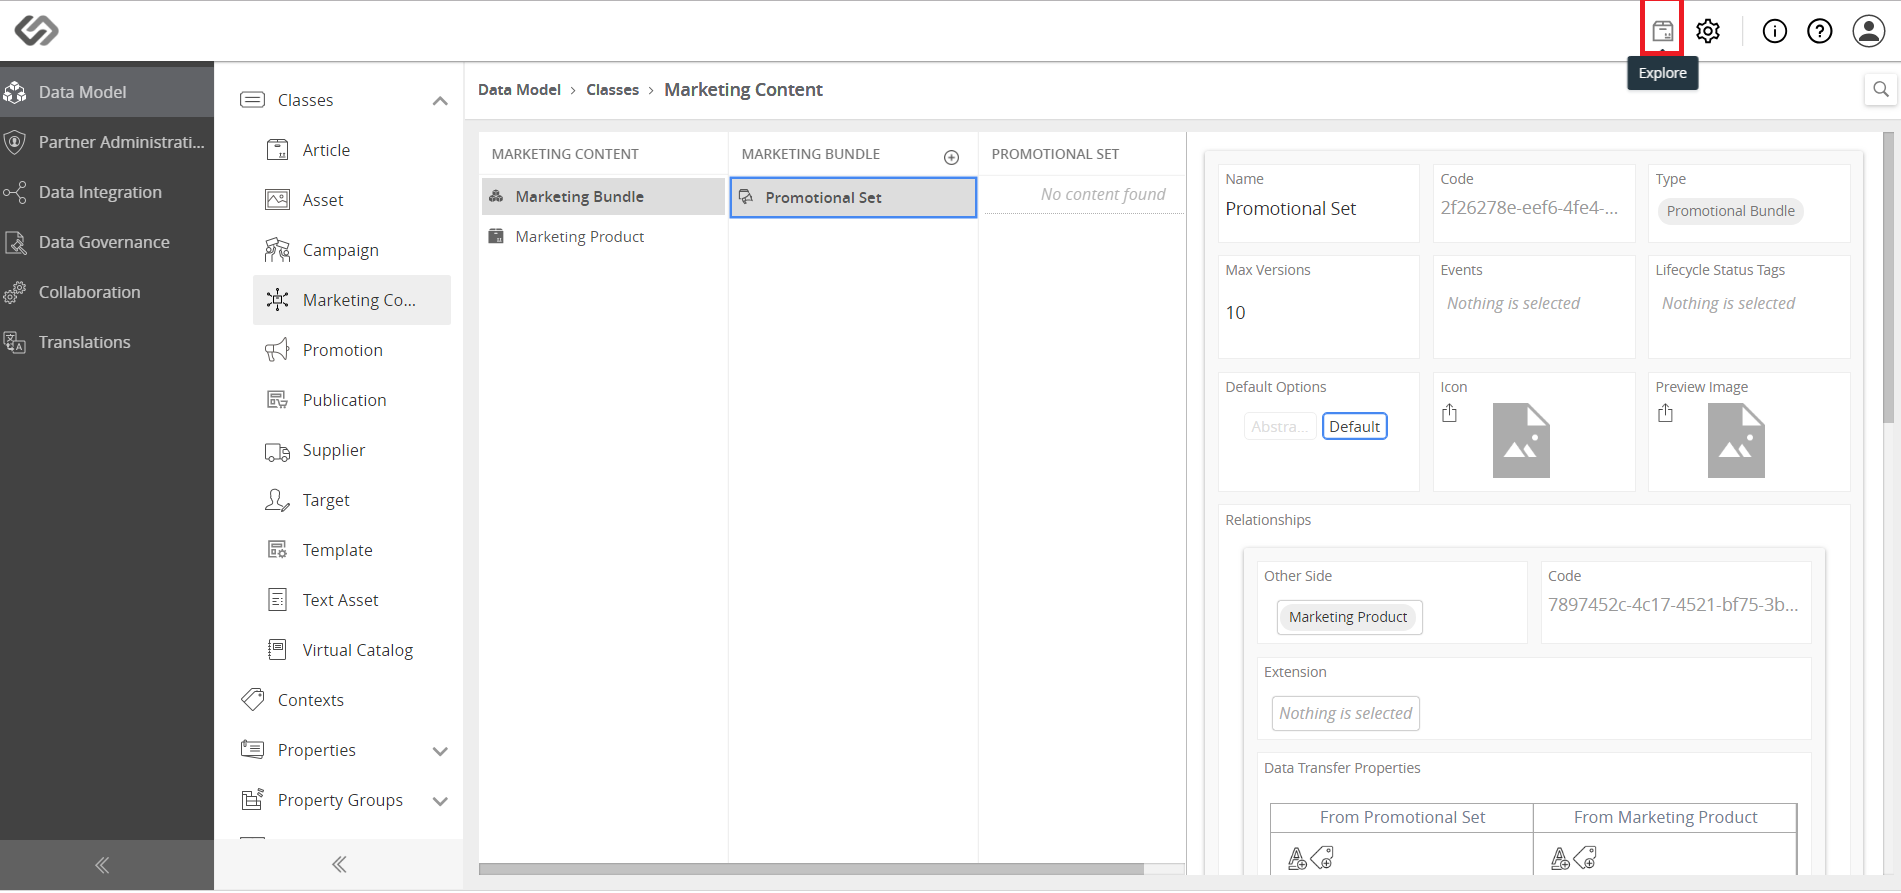Click the Text Asset class icon
The height and width of the screenshot is (893, 1901).
click(277, 600)
